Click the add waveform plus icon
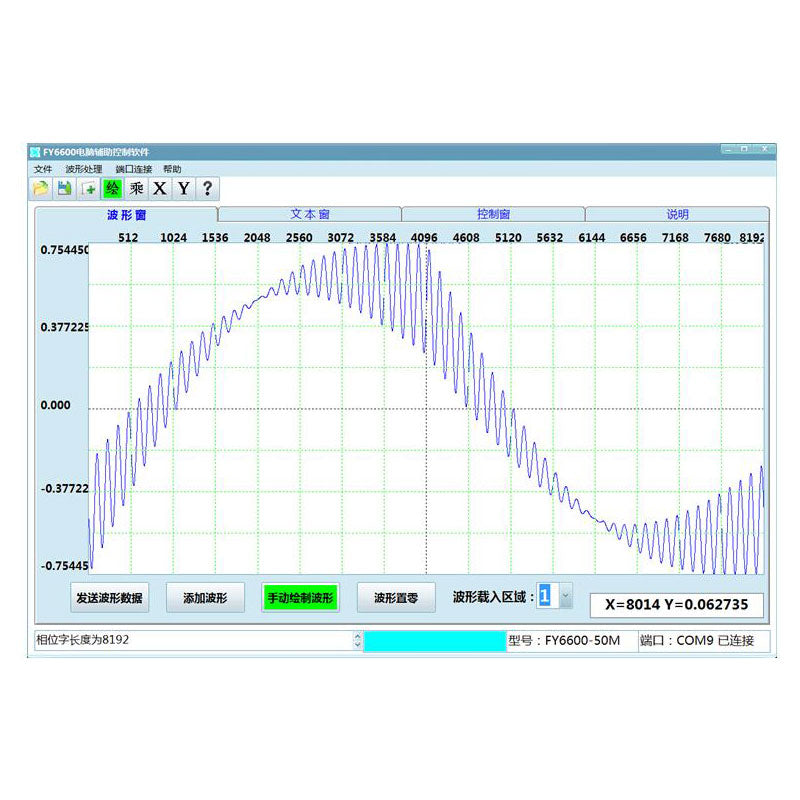800x800 pixels. click(x=89, y=188)
